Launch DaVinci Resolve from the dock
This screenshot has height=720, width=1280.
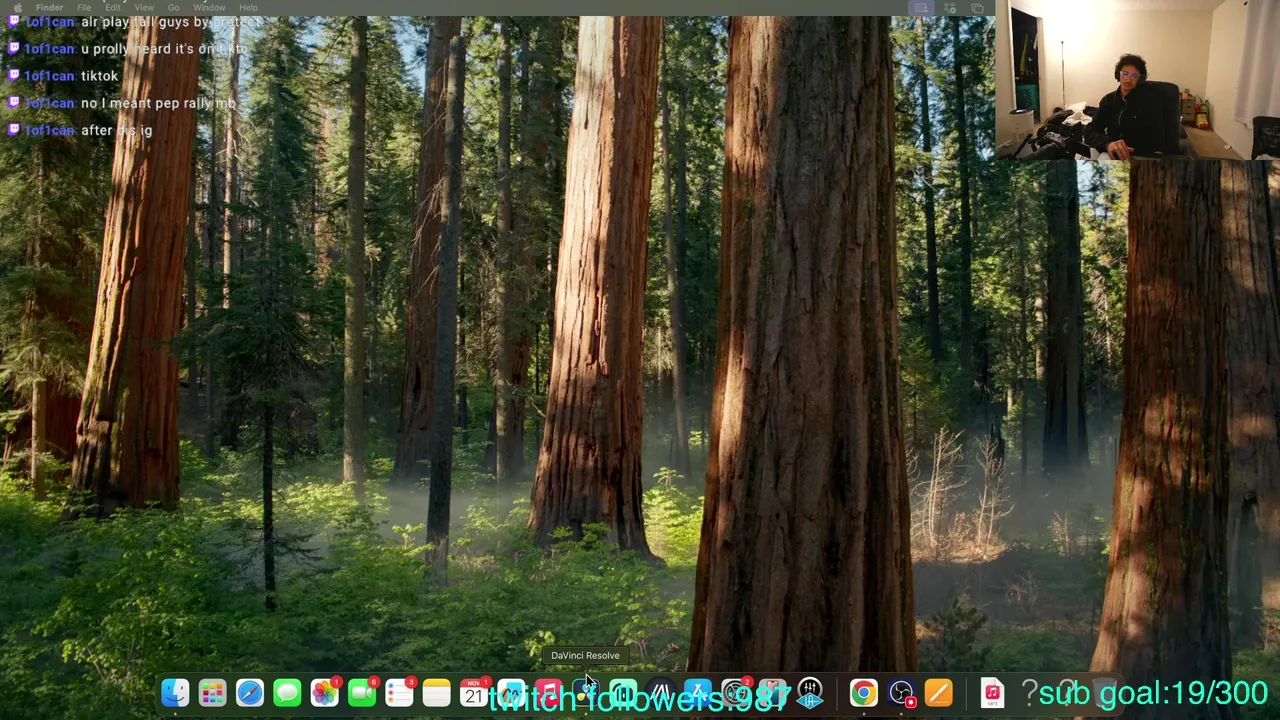click(586, 693)
